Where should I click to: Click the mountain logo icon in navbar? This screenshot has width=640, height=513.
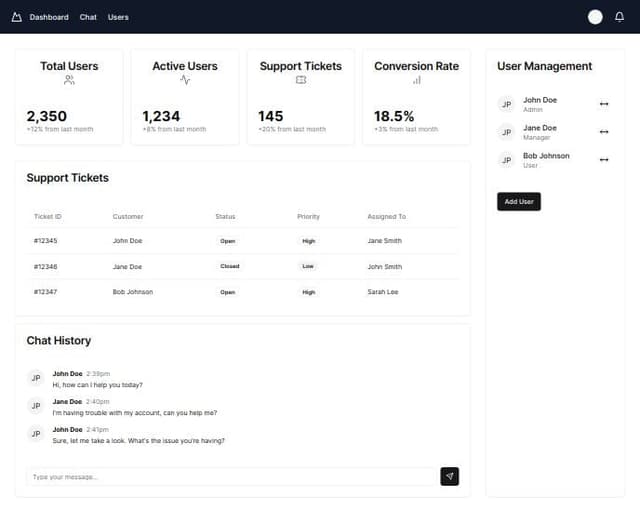click(x=16, y=17)
